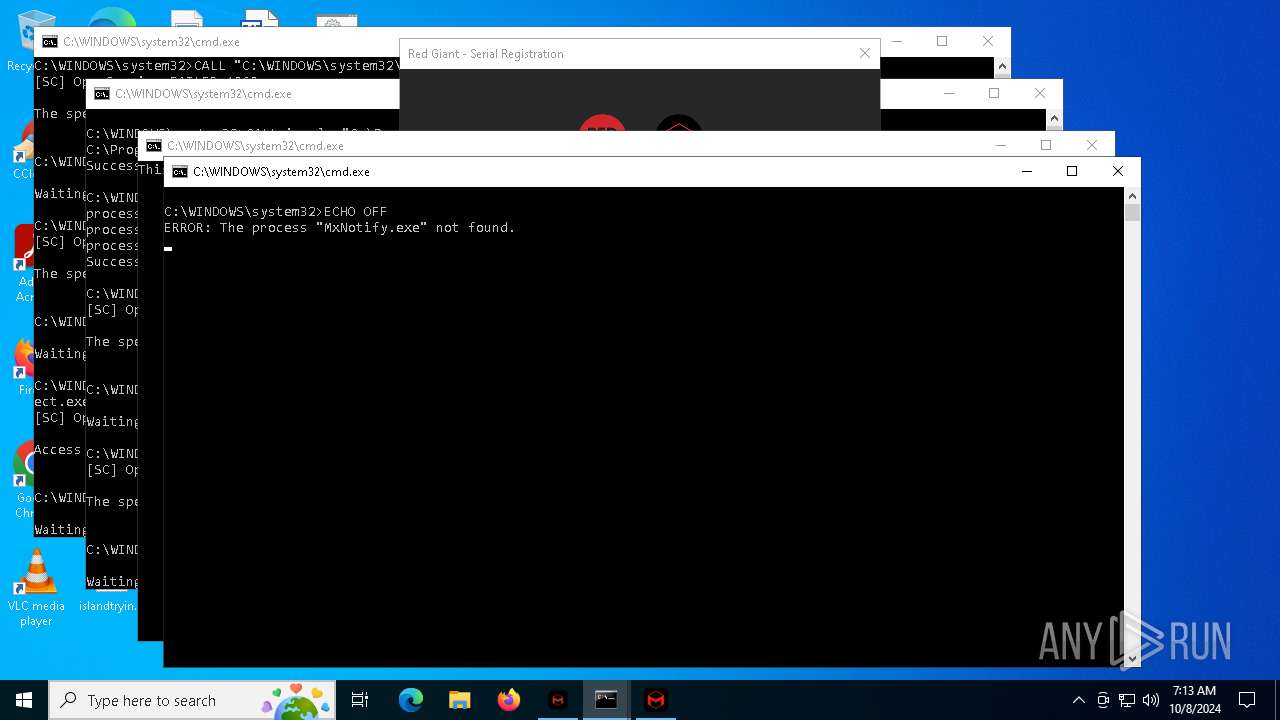
Task: Maximize the backmost cmd.exe window
Action: (942, 41)
